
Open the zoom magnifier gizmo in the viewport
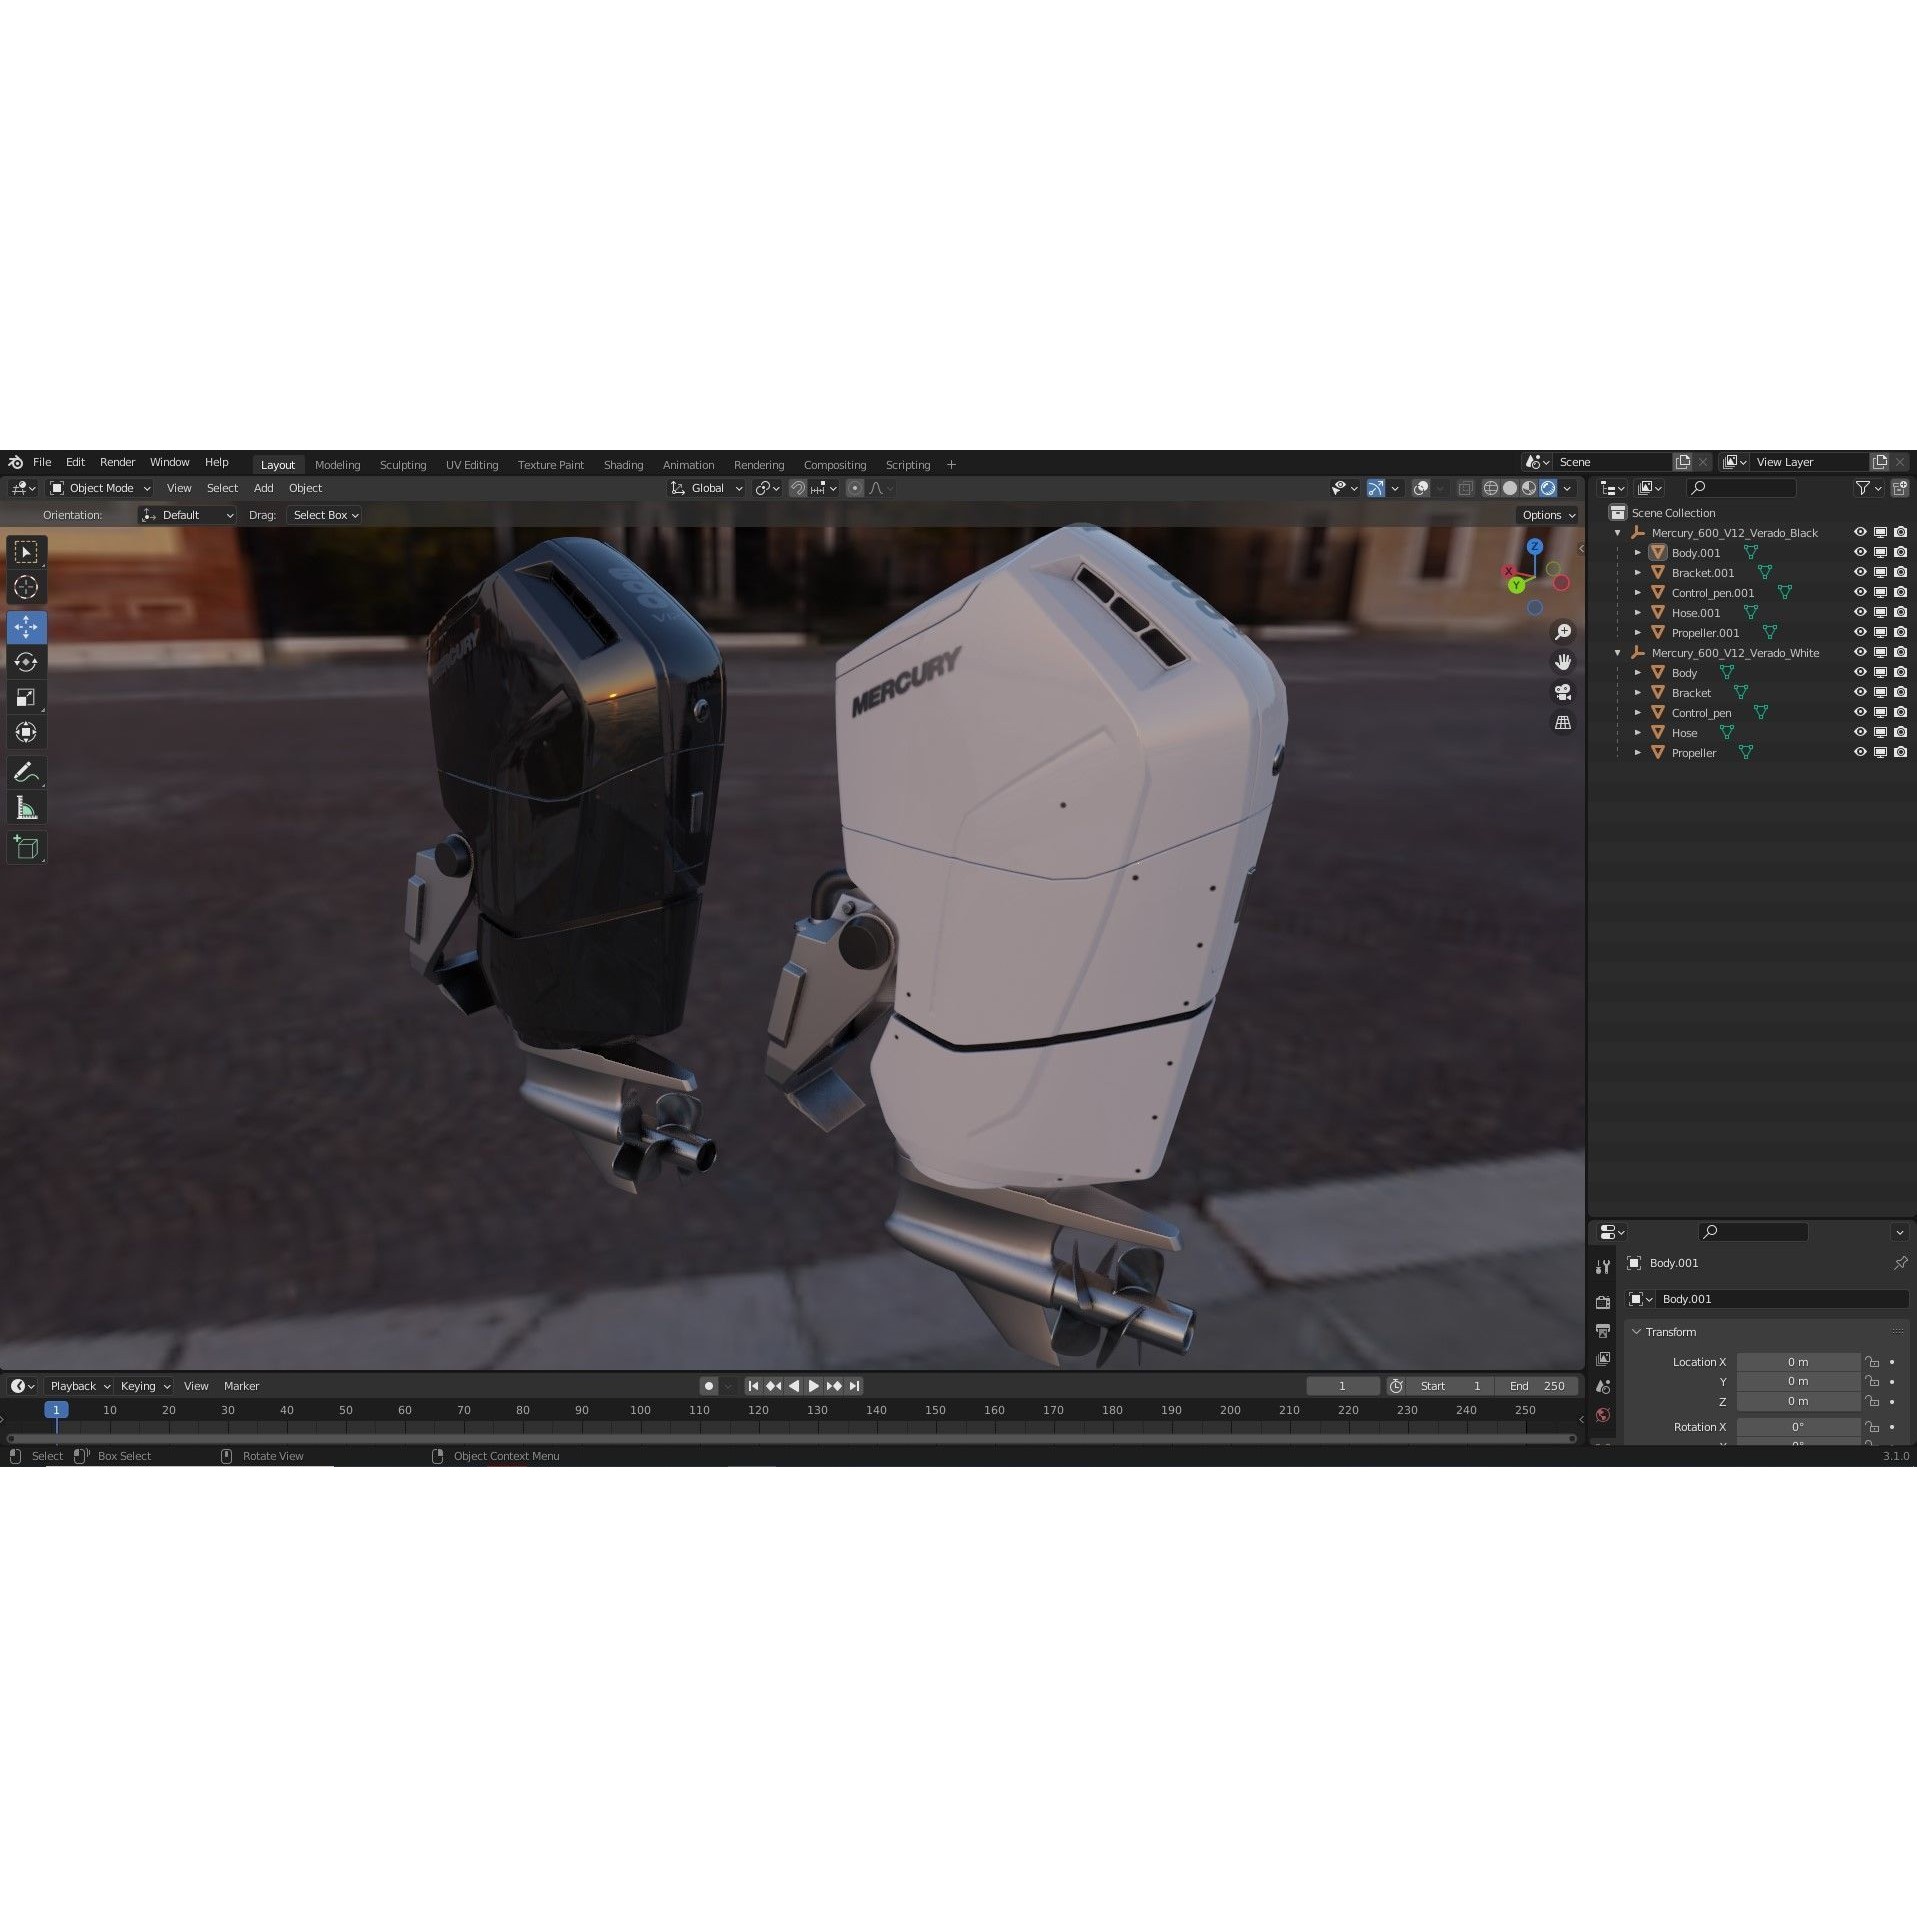[x=1563, y=631]
